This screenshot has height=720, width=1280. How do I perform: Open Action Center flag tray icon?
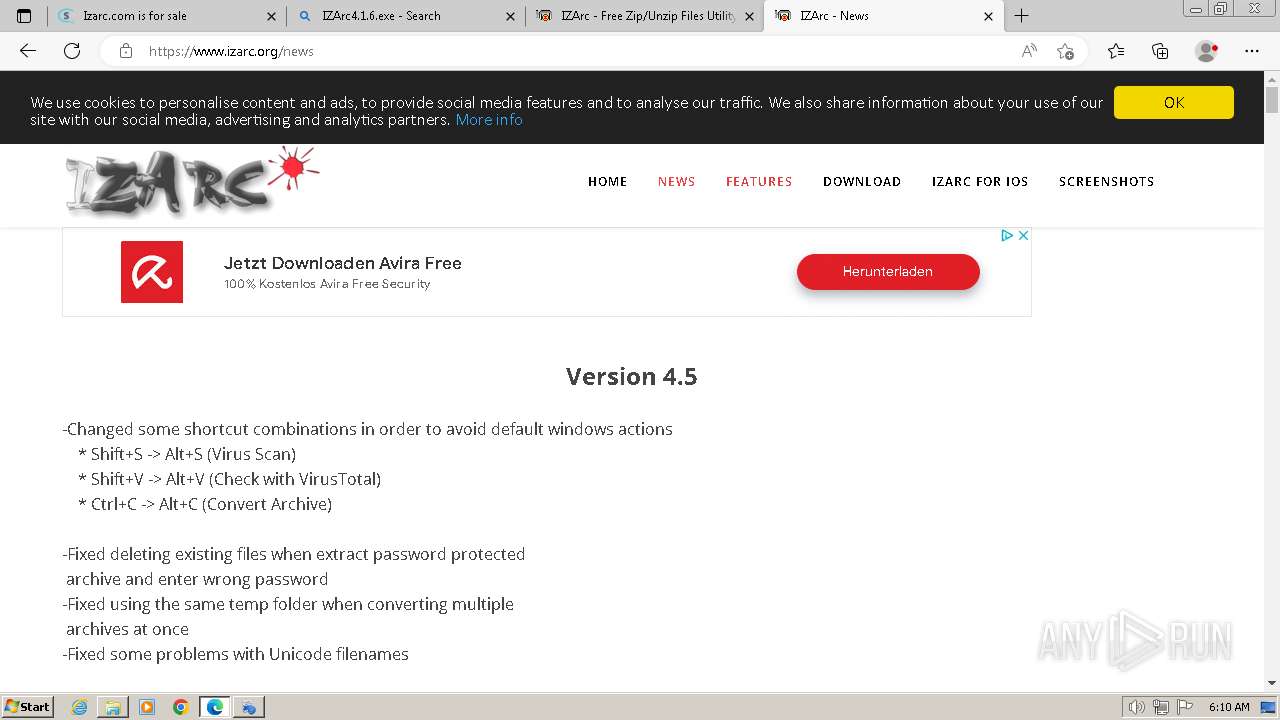(1184, 707)
